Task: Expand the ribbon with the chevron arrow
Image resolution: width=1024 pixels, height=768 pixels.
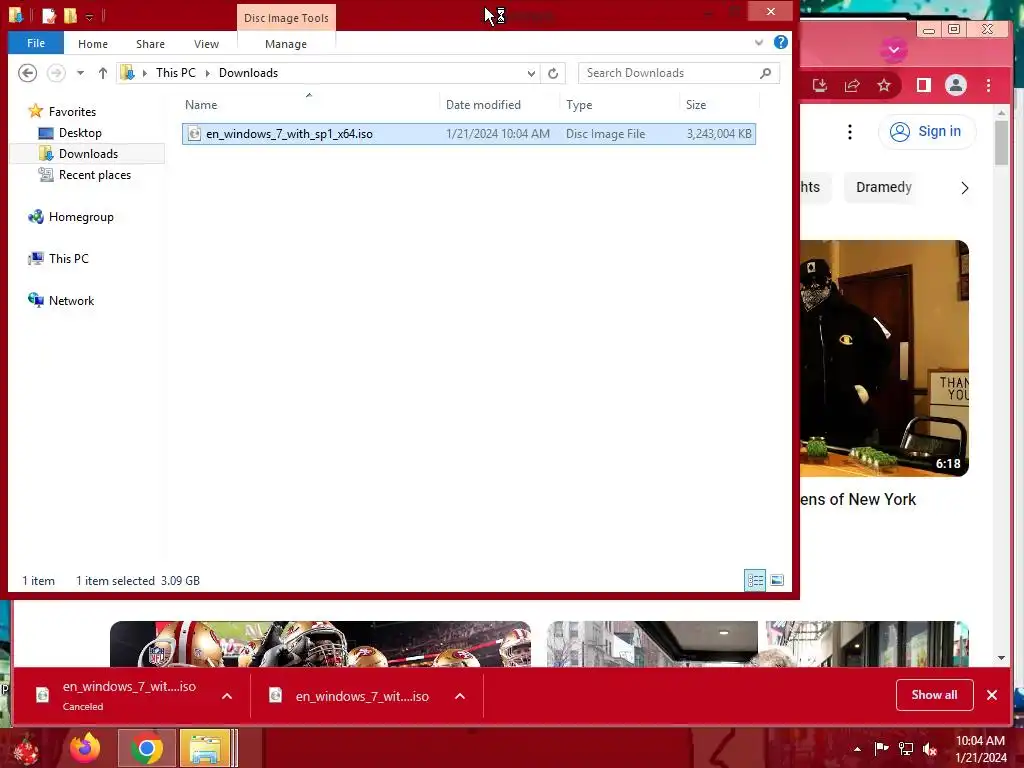Action: pyautogui.click(x=759, y=42)
